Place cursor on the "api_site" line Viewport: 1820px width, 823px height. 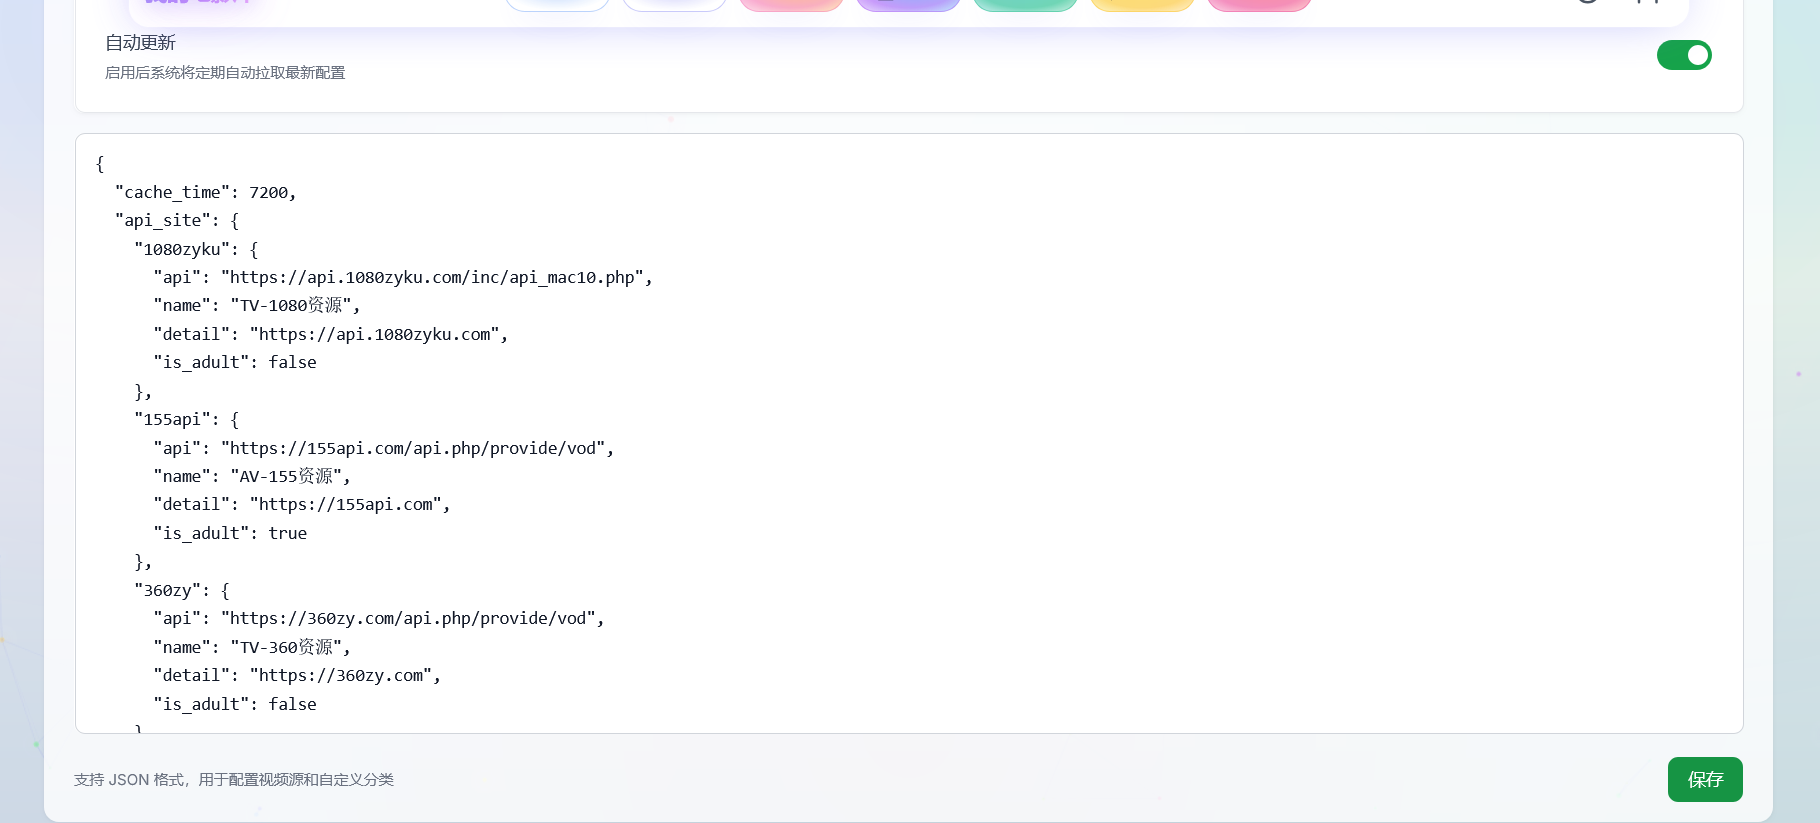(x=176, y=220)
